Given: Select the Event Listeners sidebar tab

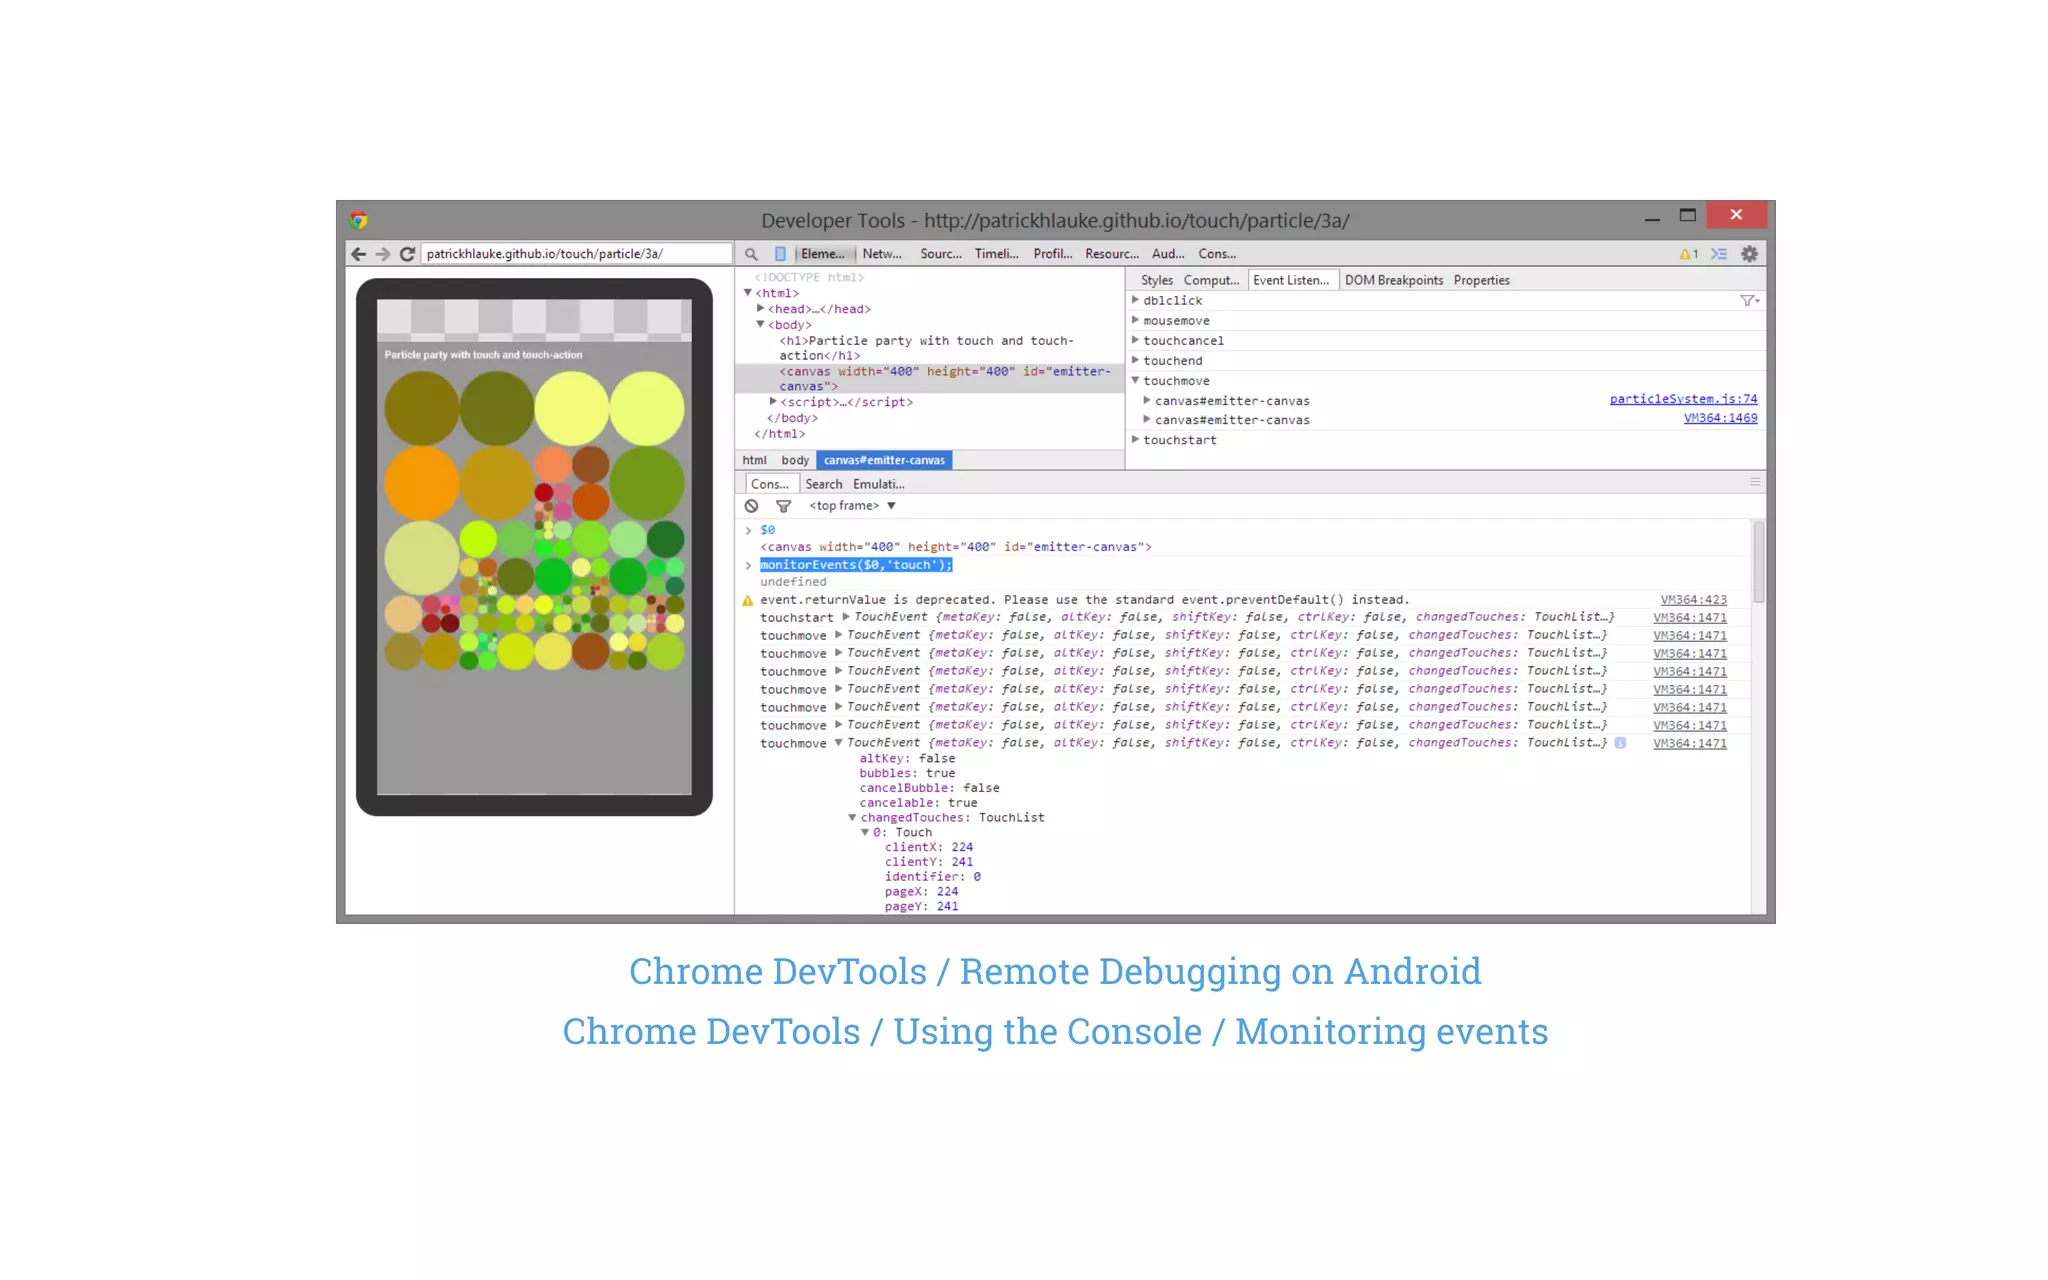Looking at the screenshot, I should (x=1291, y=280).
